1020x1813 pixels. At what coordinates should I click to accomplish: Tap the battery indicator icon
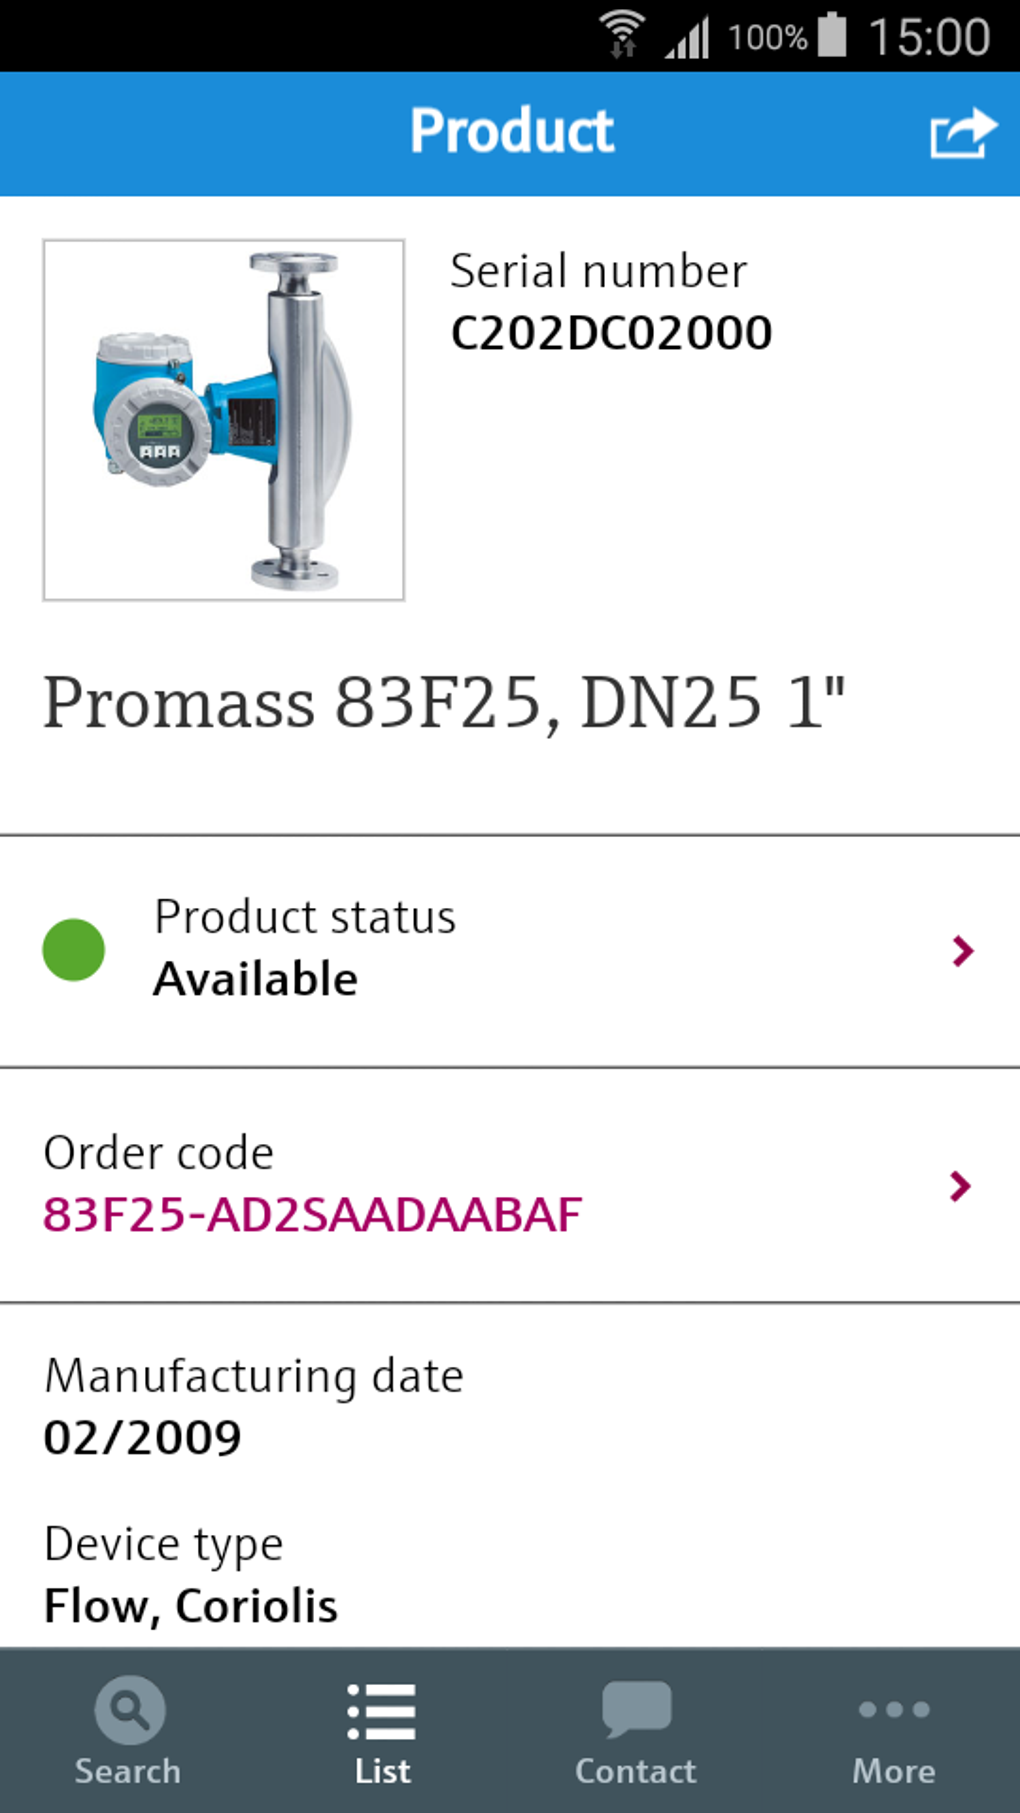pos(832,35)
